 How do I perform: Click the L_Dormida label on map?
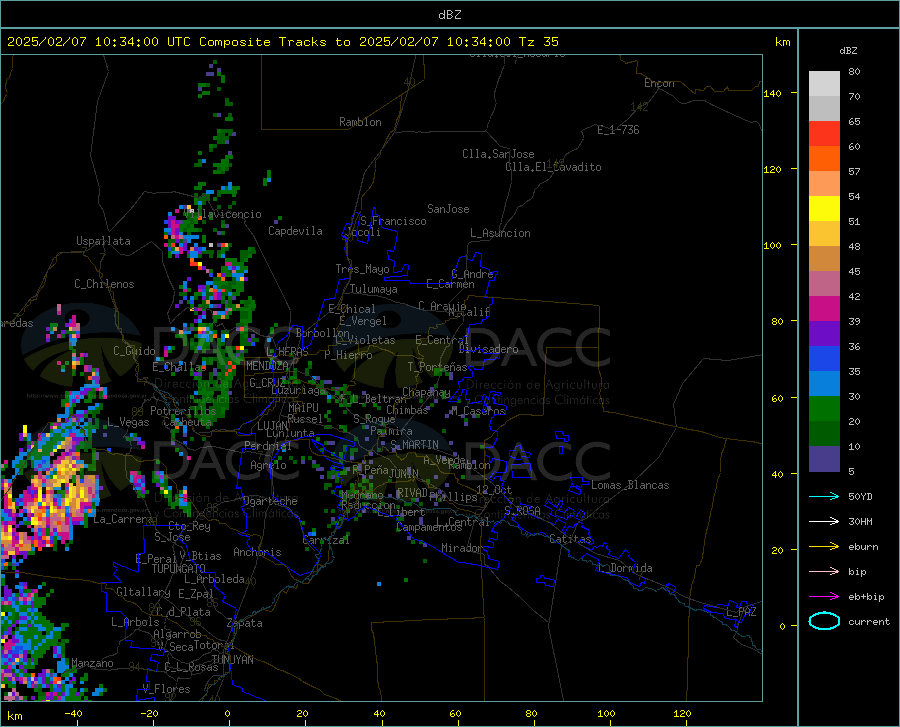pos(625,568)
